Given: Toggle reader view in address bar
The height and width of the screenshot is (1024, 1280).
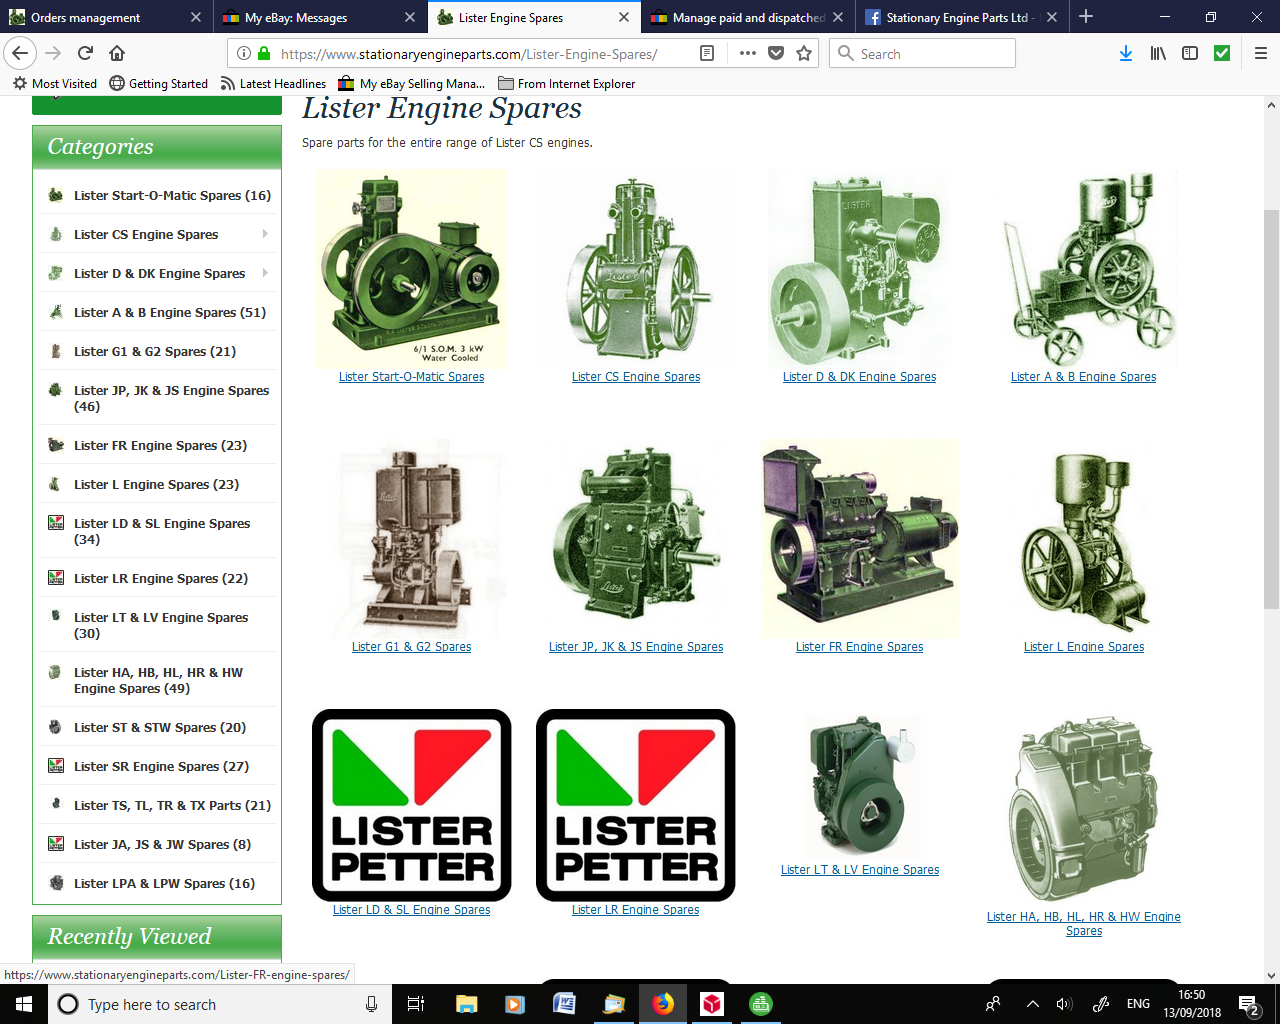Looking at the screenshot, I should (707, 53).
